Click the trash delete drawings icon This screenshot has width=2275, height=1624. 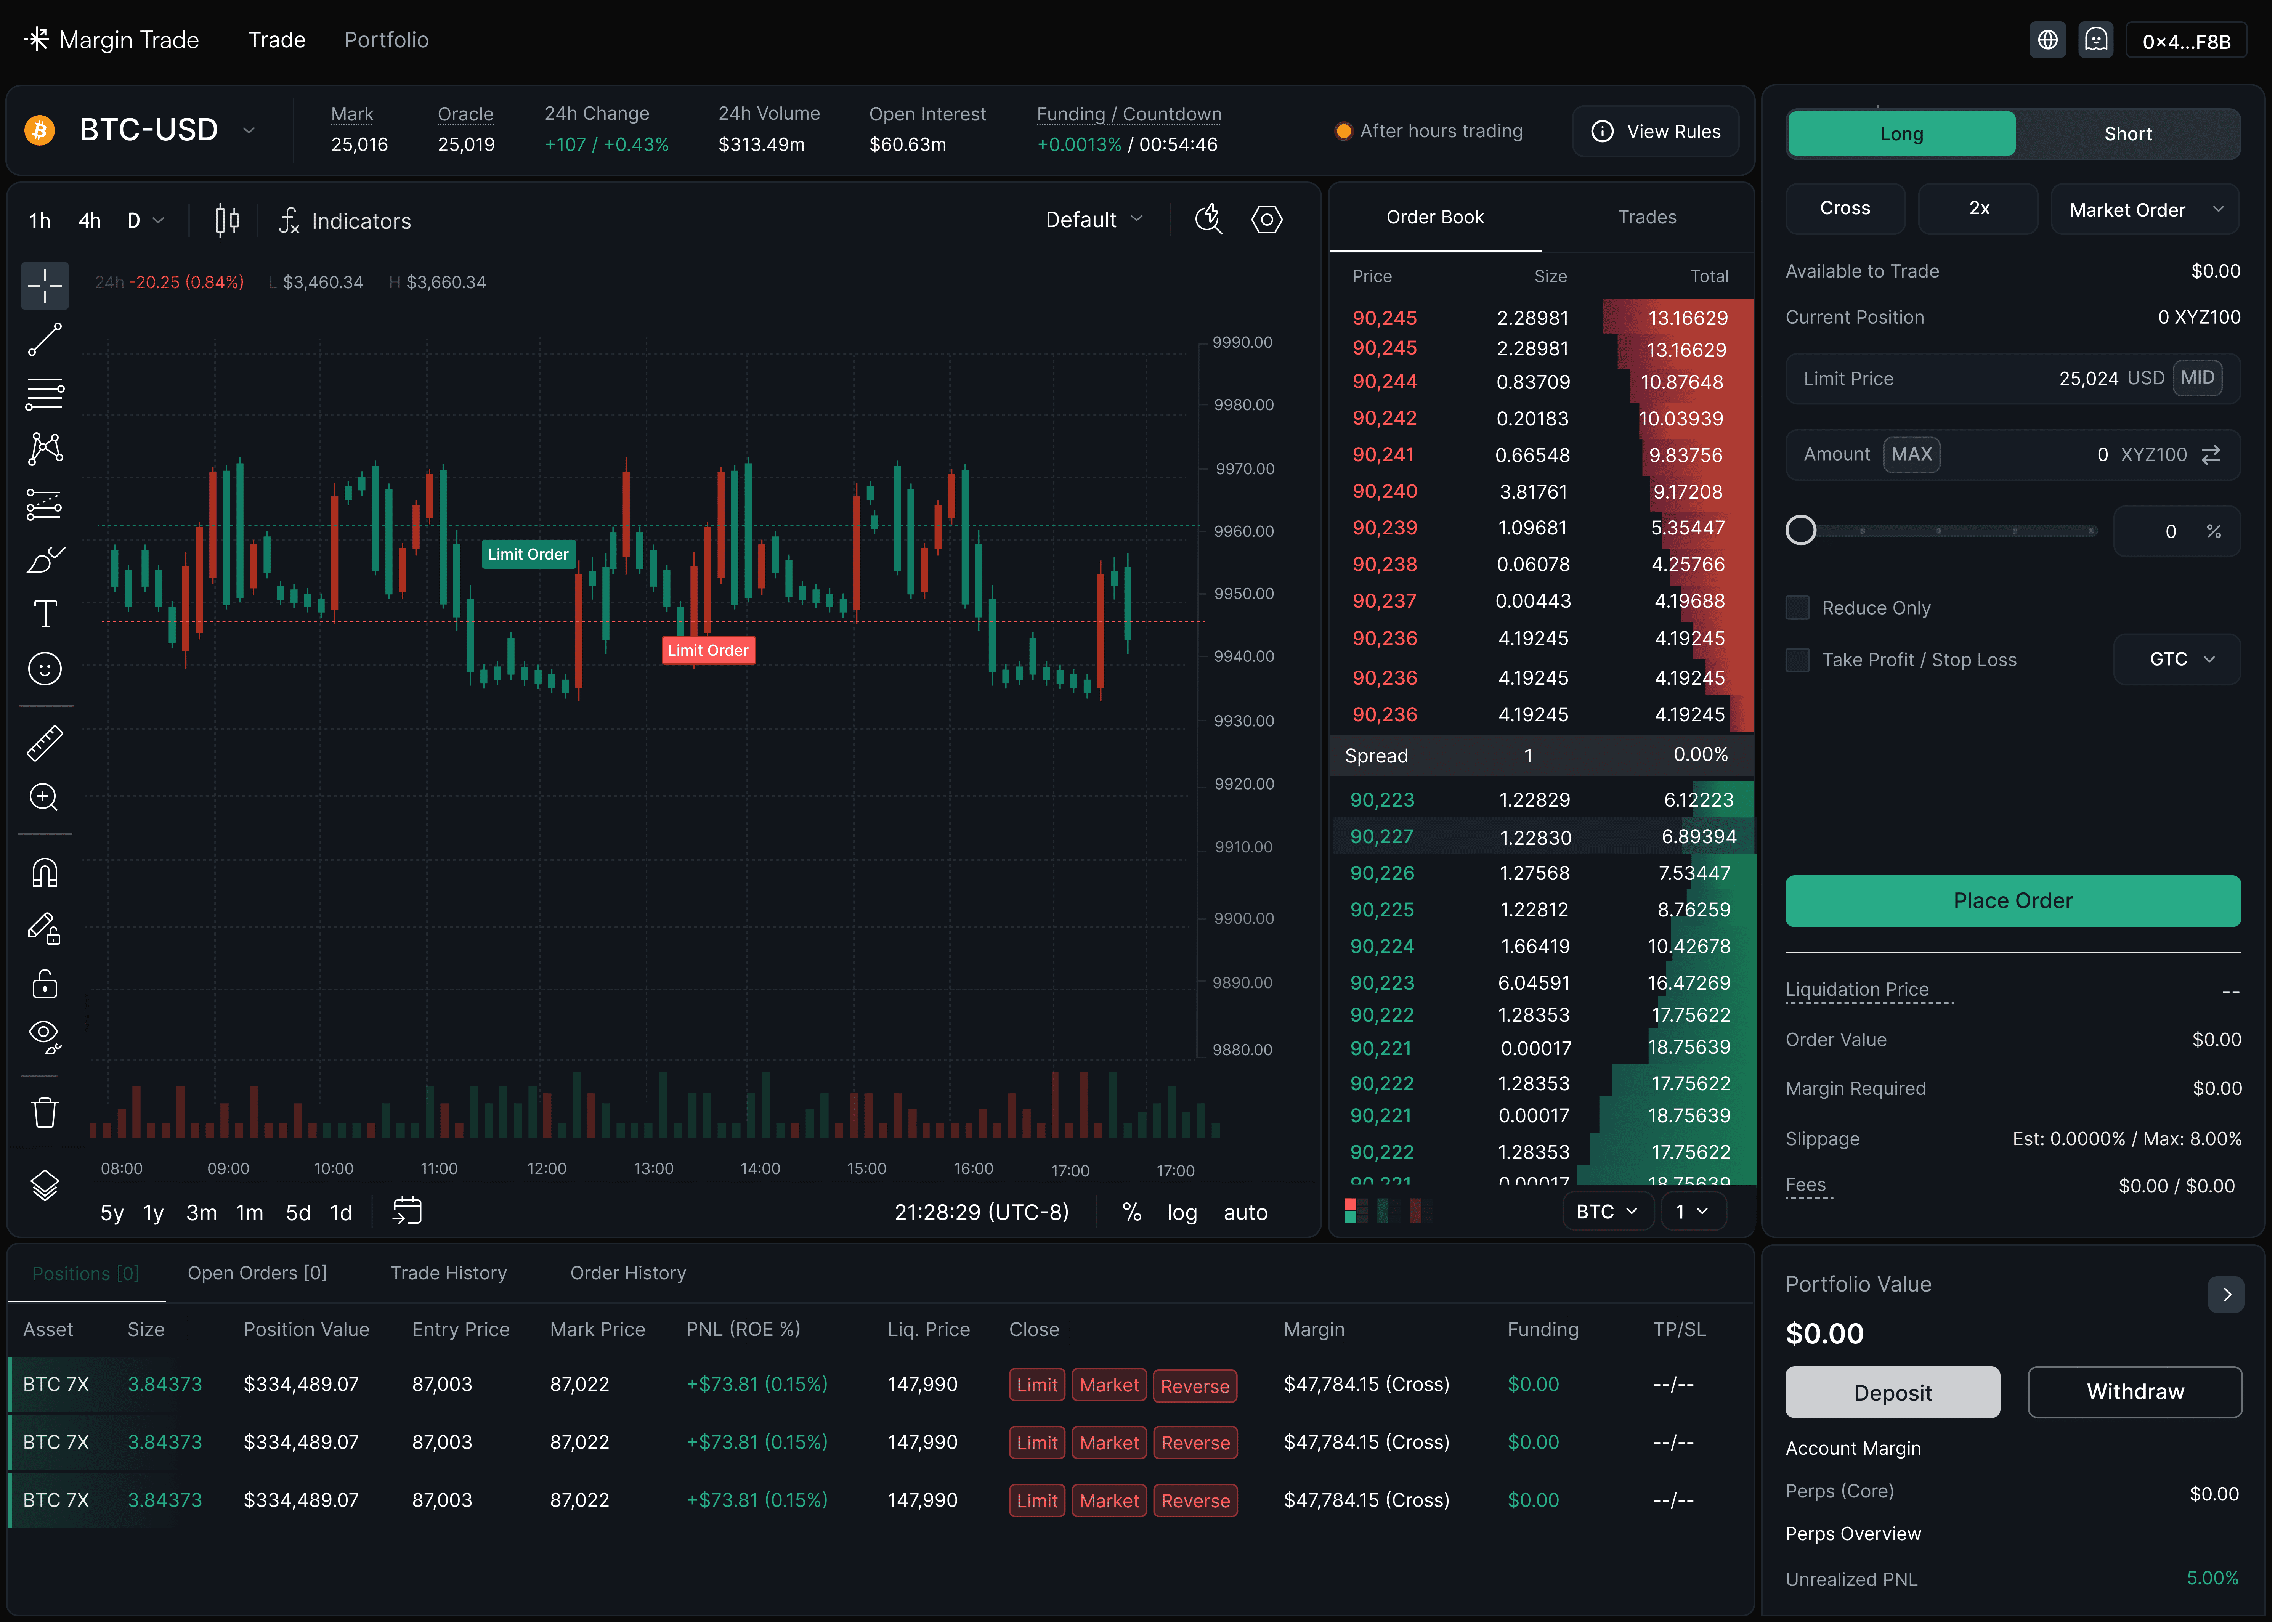[x=45, y=1112]
